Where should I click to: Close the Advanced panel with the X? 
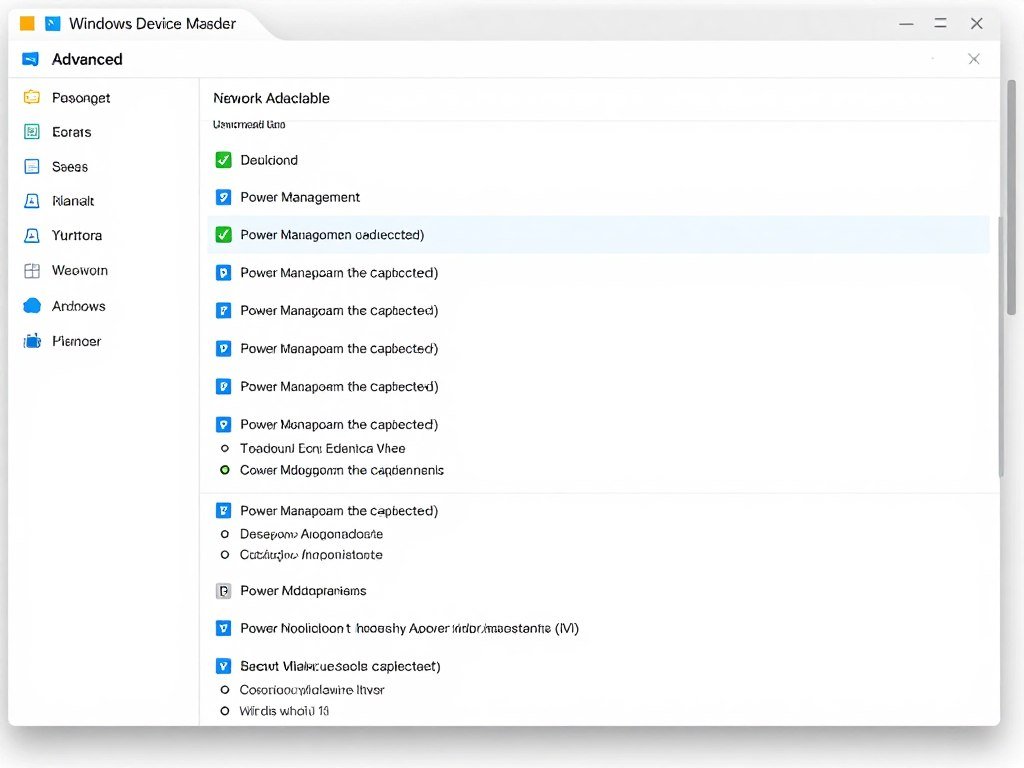[973, 59]
